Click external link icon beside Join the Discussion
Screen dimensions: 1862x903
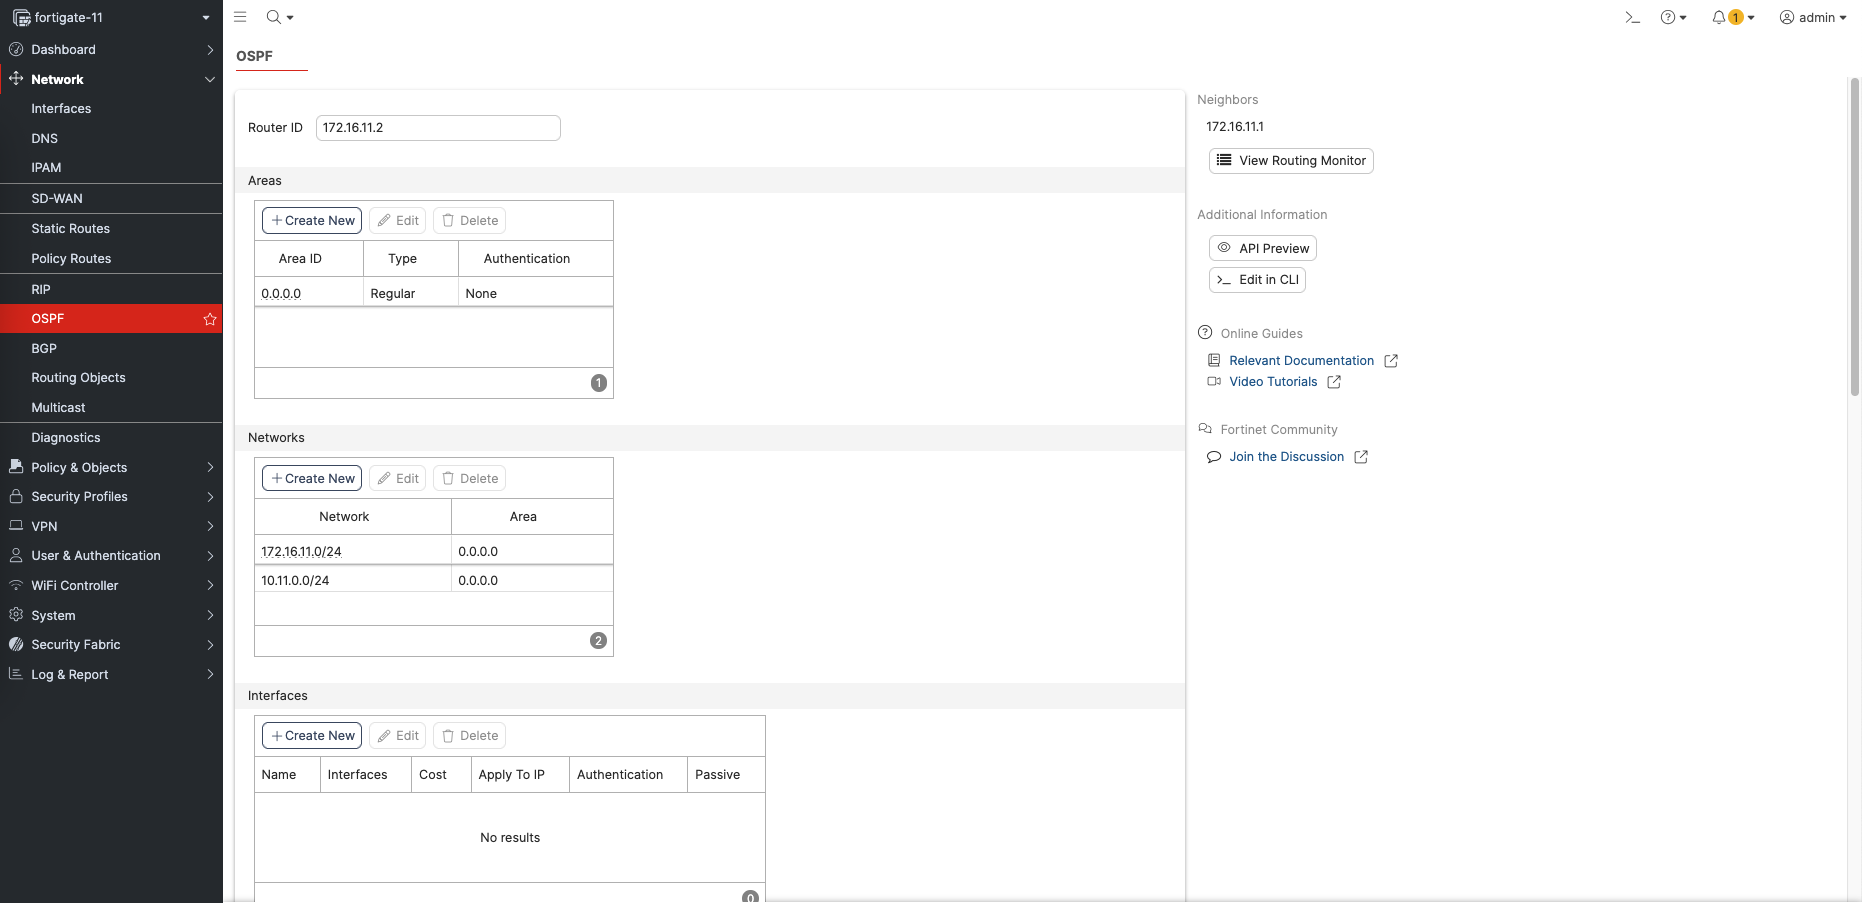[x=1361, y=457]
